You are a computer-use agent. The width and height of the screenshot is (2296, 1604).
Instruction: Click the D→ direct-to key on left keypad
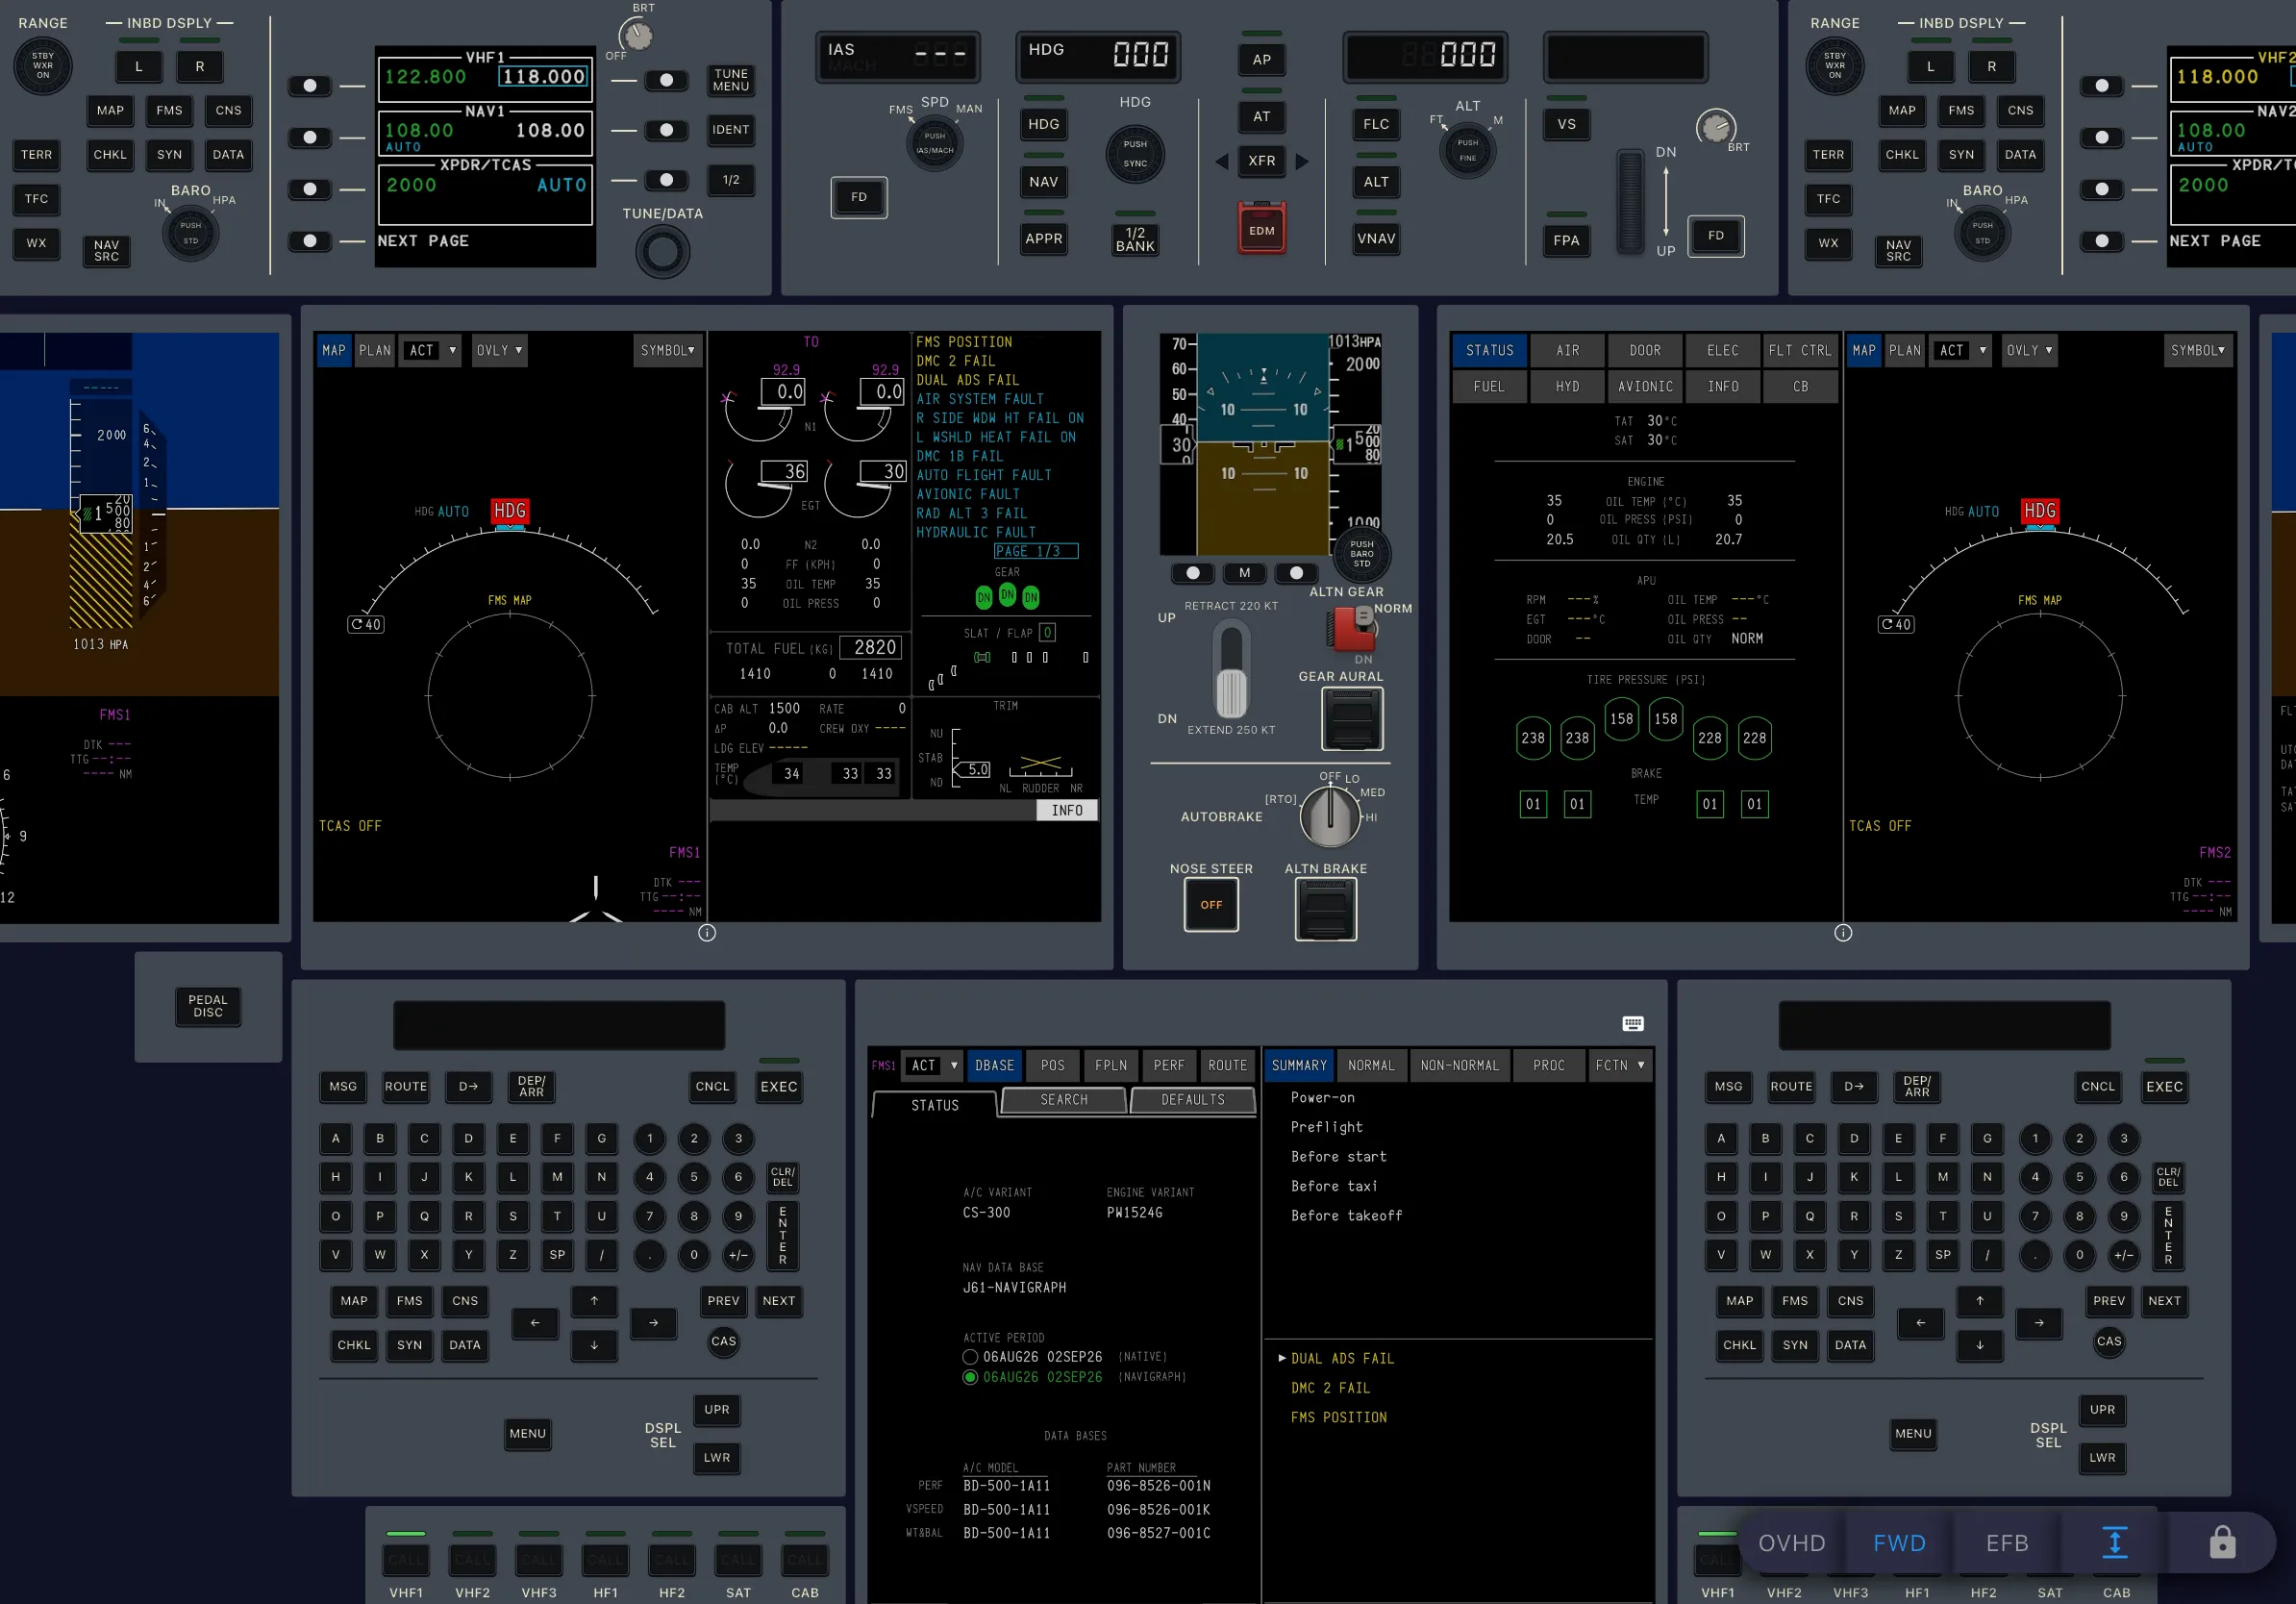(x=468, y=1086)
